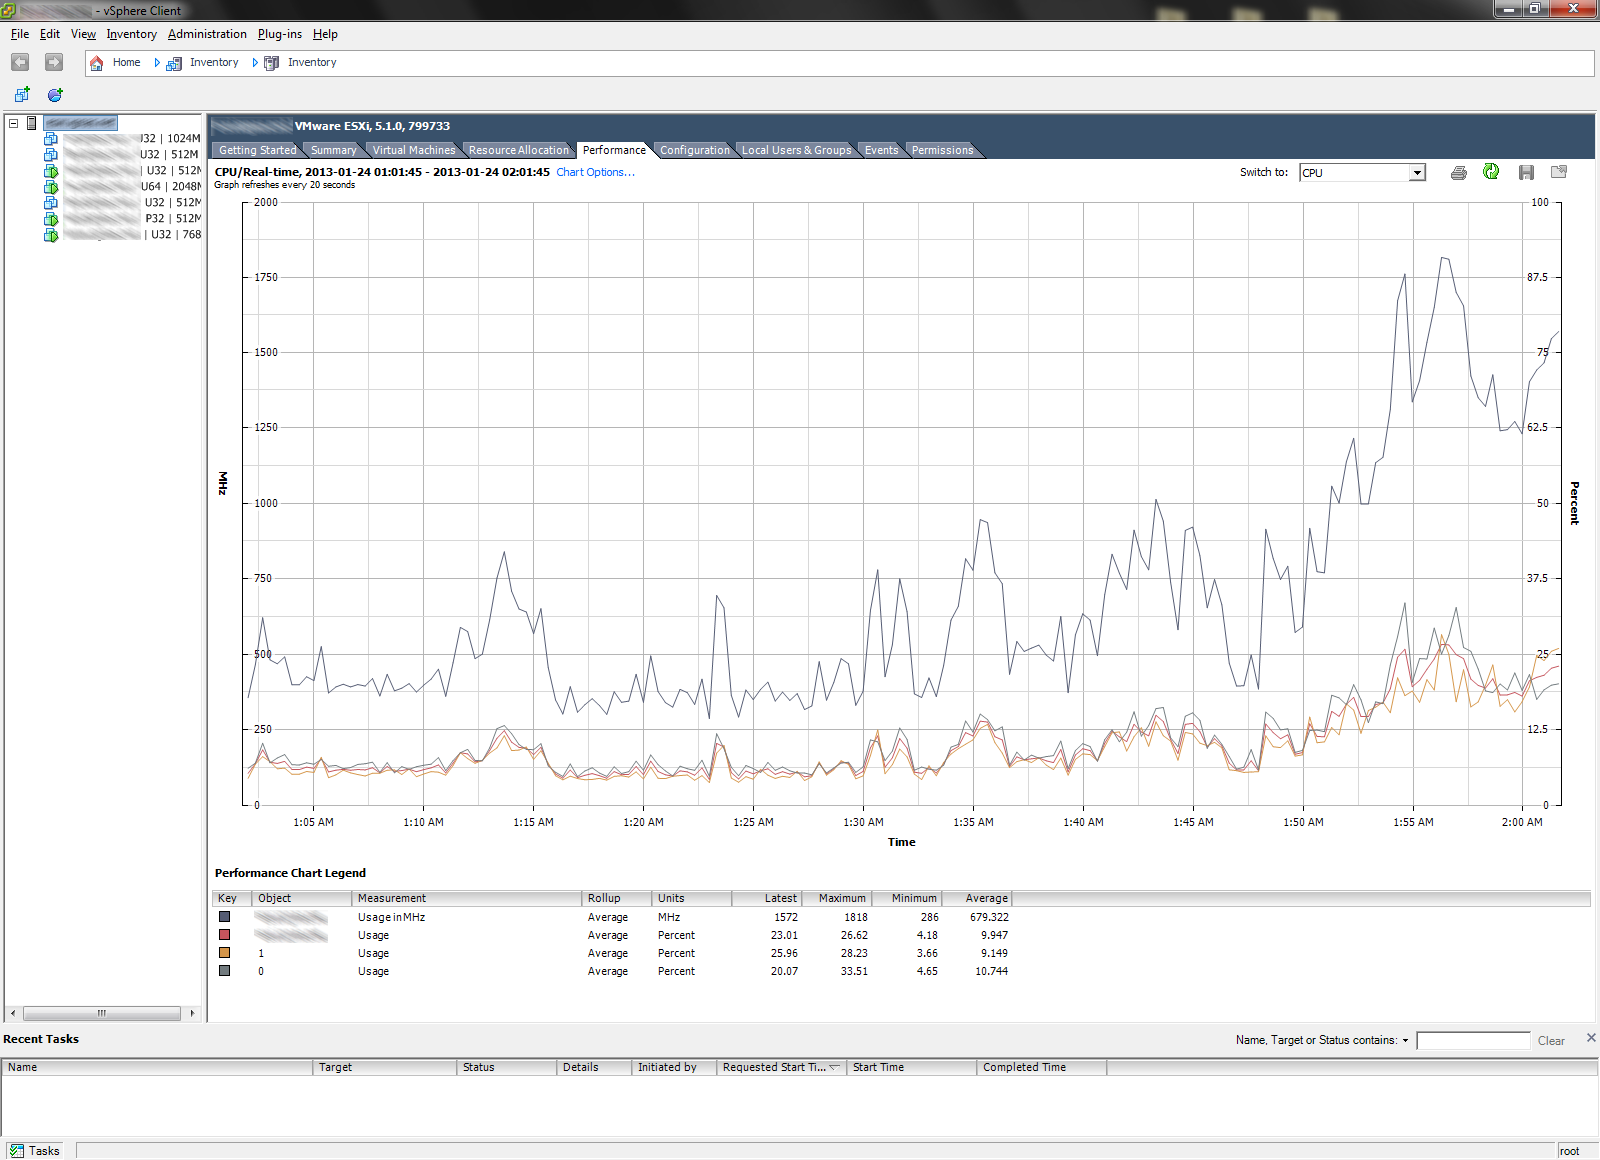The image size is (1600, 1160).
Task: Select the host server icon in inventory tree
Action: click(x=32, y=123)
